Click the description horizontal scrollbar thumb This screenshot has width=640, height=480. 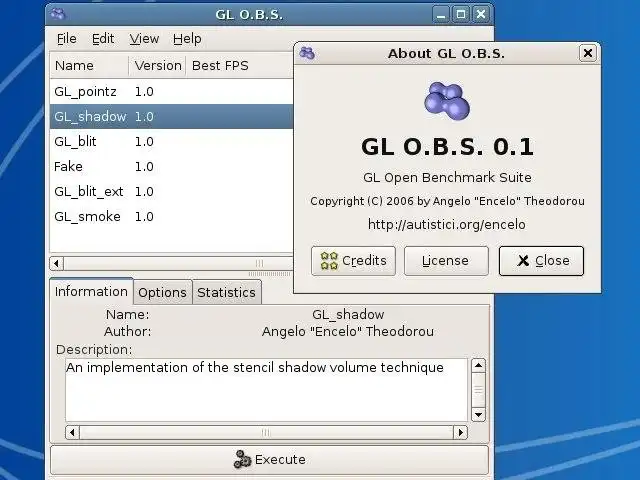tap(267, 432)
